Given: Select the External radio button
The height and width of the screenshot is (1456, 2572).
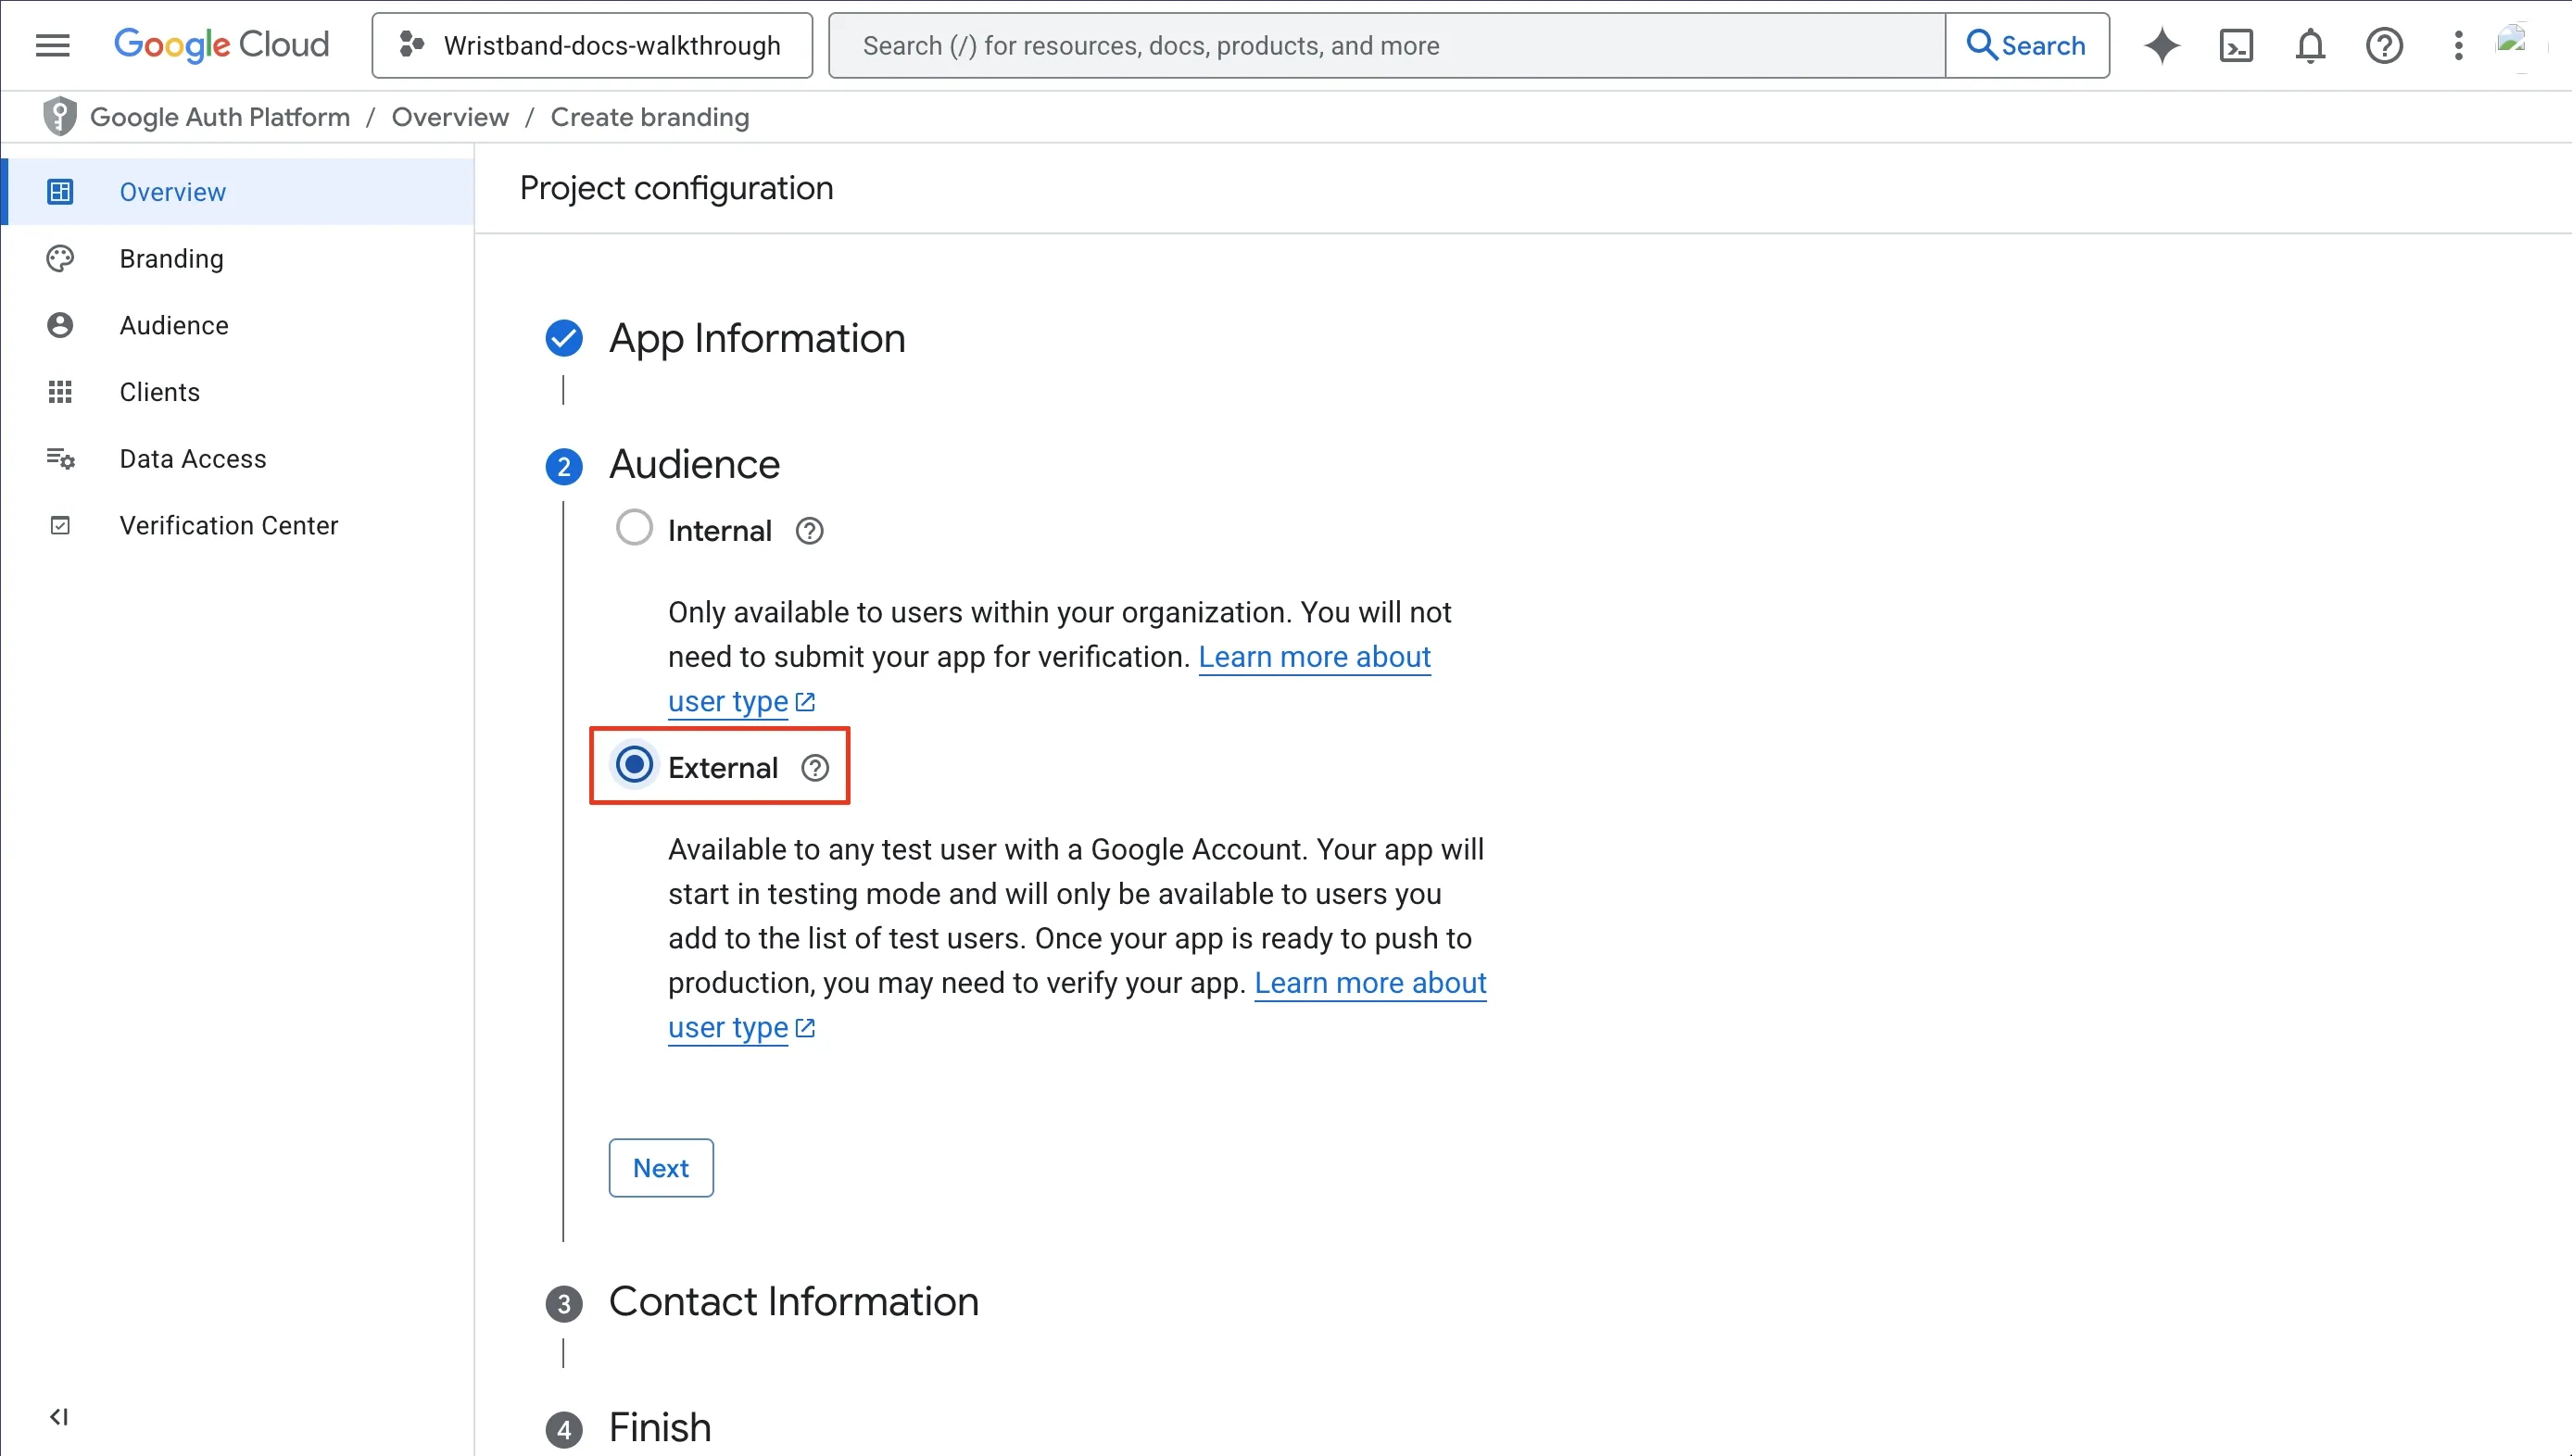Looking at the screenshot, I should click(x=634, y=765).
